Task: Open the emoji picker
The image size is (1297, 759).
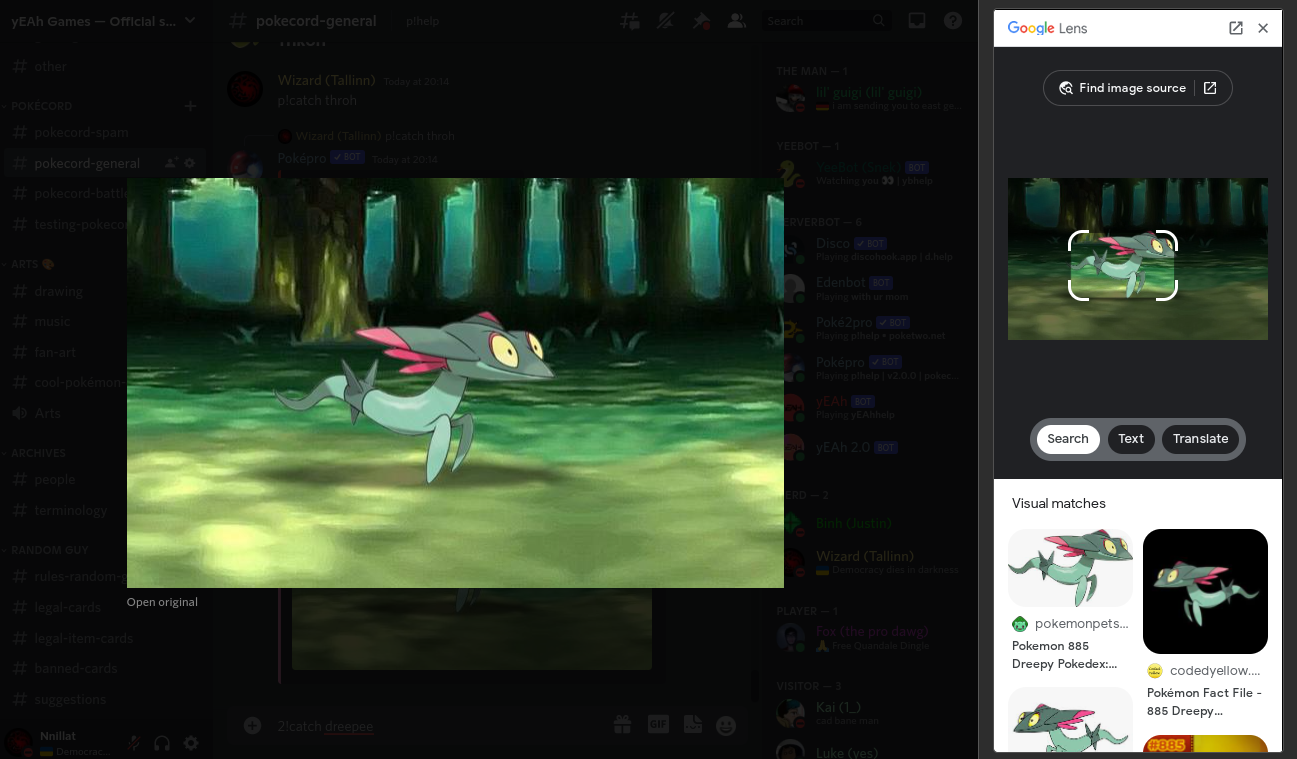Action: pyautogui.click(x=726, y=725)
